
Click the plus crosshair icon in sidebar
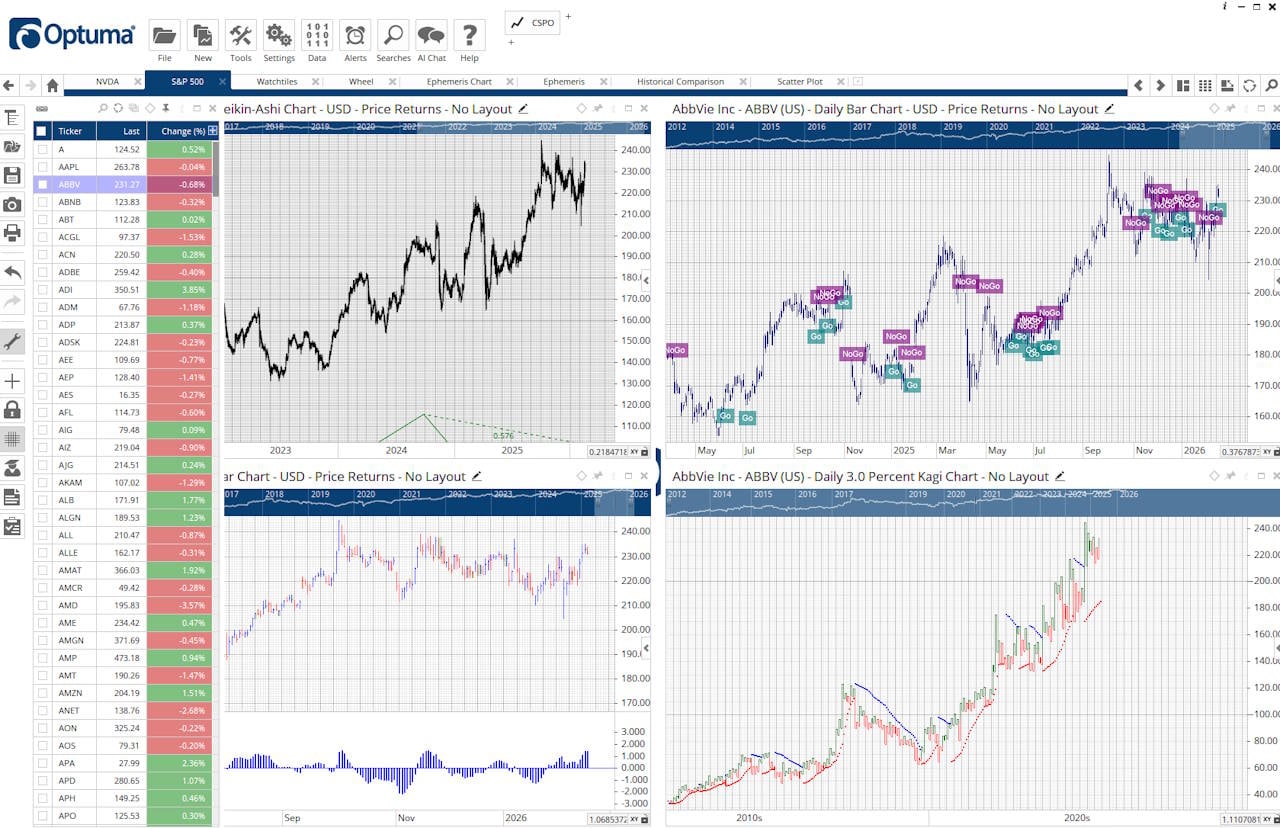tap(12, 381)
